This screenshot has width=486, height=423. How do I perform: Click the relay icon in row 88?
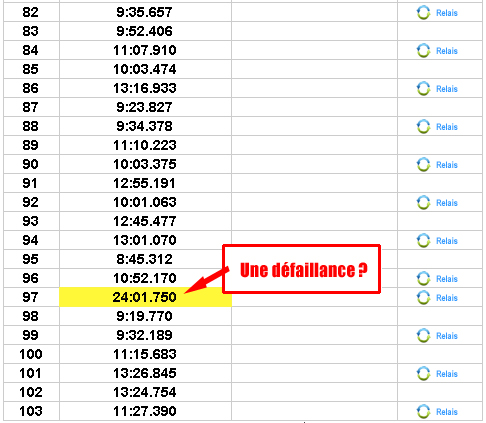pos(423,127)
